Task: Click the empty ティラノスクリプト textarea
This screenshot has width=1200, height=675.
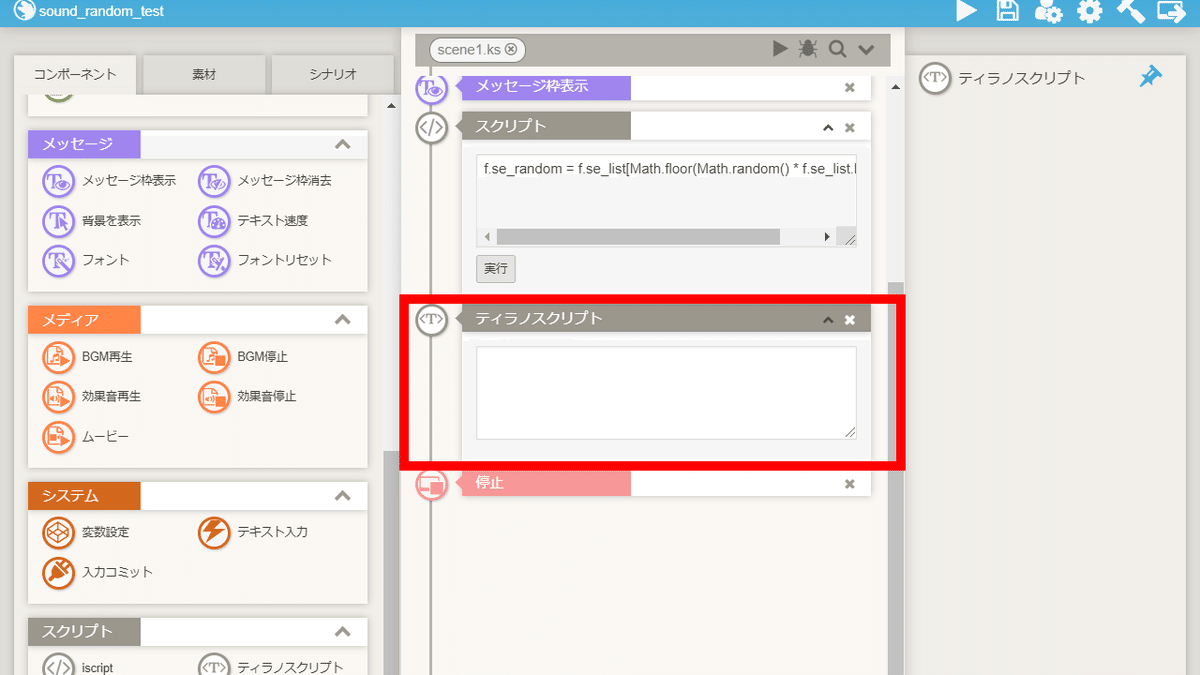Action: [x=666, y=393]
